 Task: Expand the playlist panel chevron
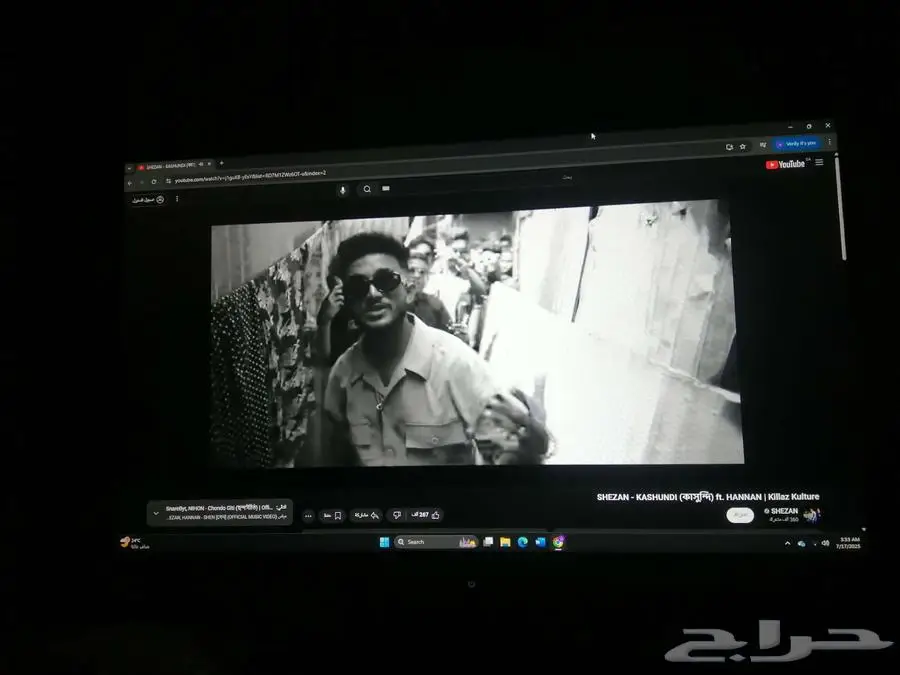click(156, 513)
